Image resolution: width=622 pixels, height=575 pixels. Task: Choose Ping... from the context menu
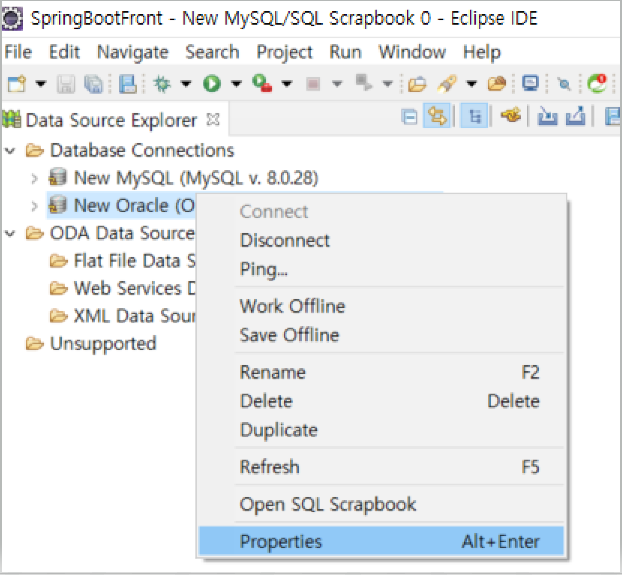coord(381,269)
